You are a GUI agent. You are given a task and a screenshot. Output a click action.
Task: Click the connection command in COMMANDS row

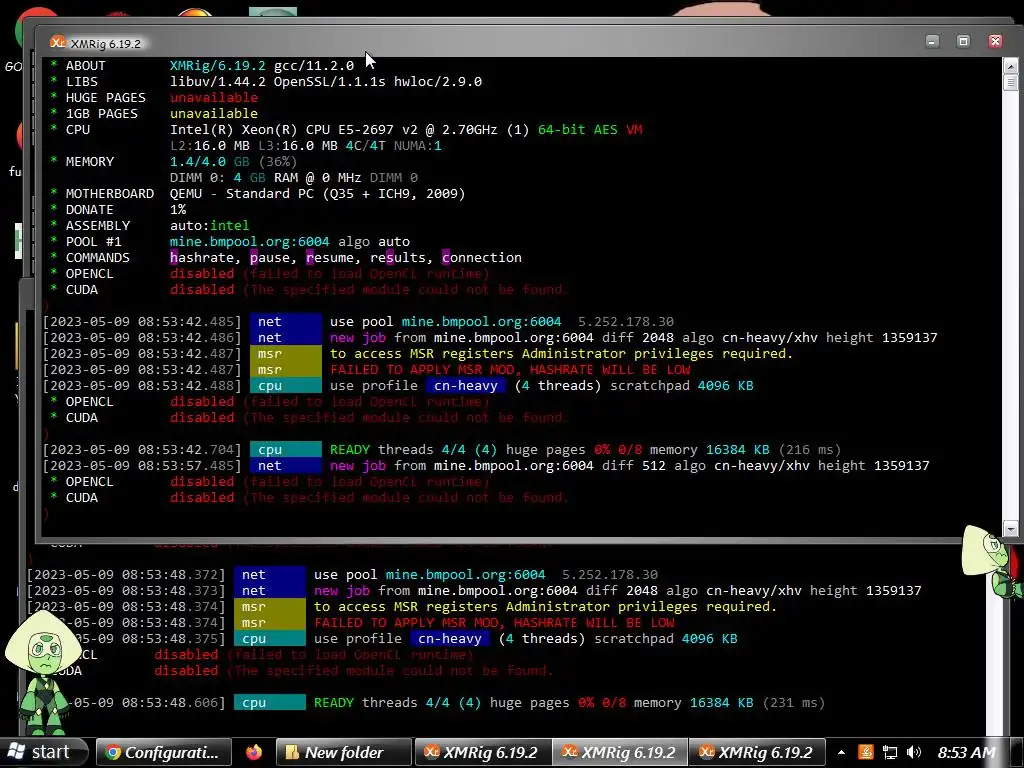tap(482, 257)
